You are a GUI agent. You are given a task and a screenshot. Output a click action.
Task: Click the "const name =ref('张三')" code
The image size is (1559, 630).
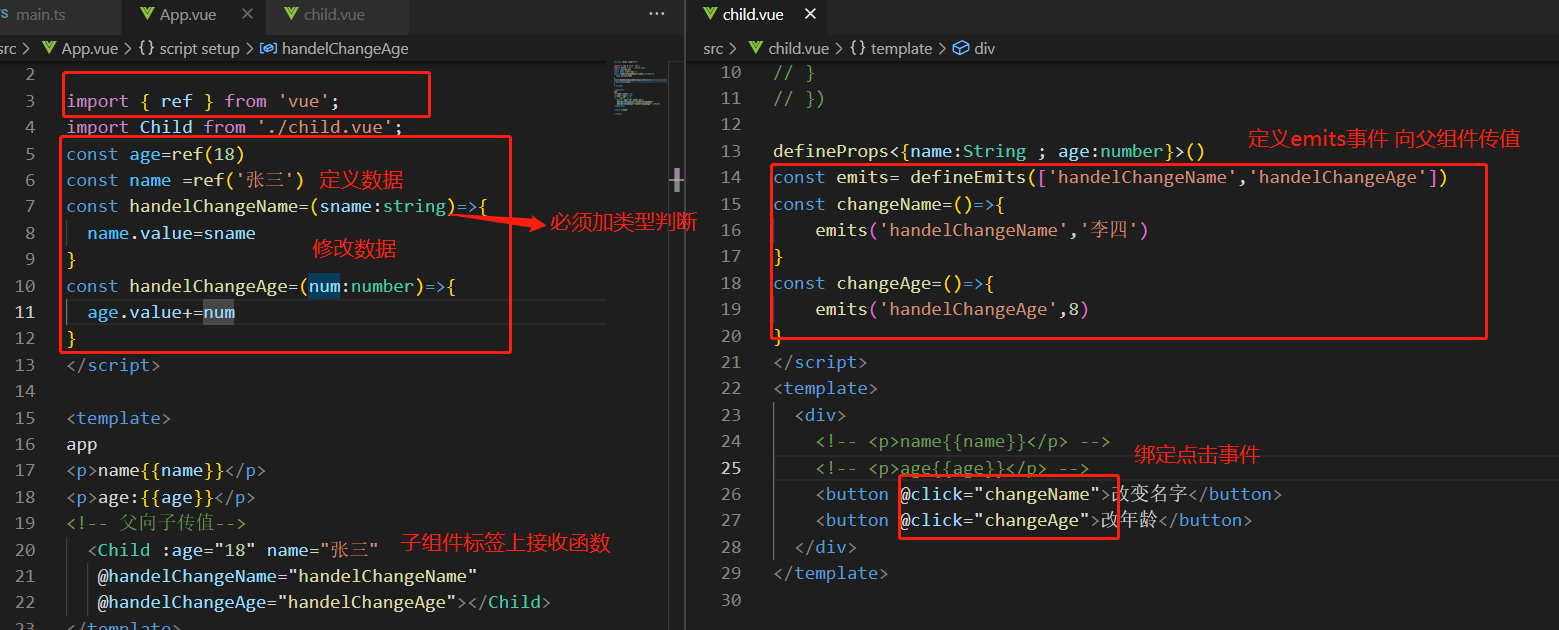pyautogui.click(x=185, y=180)
